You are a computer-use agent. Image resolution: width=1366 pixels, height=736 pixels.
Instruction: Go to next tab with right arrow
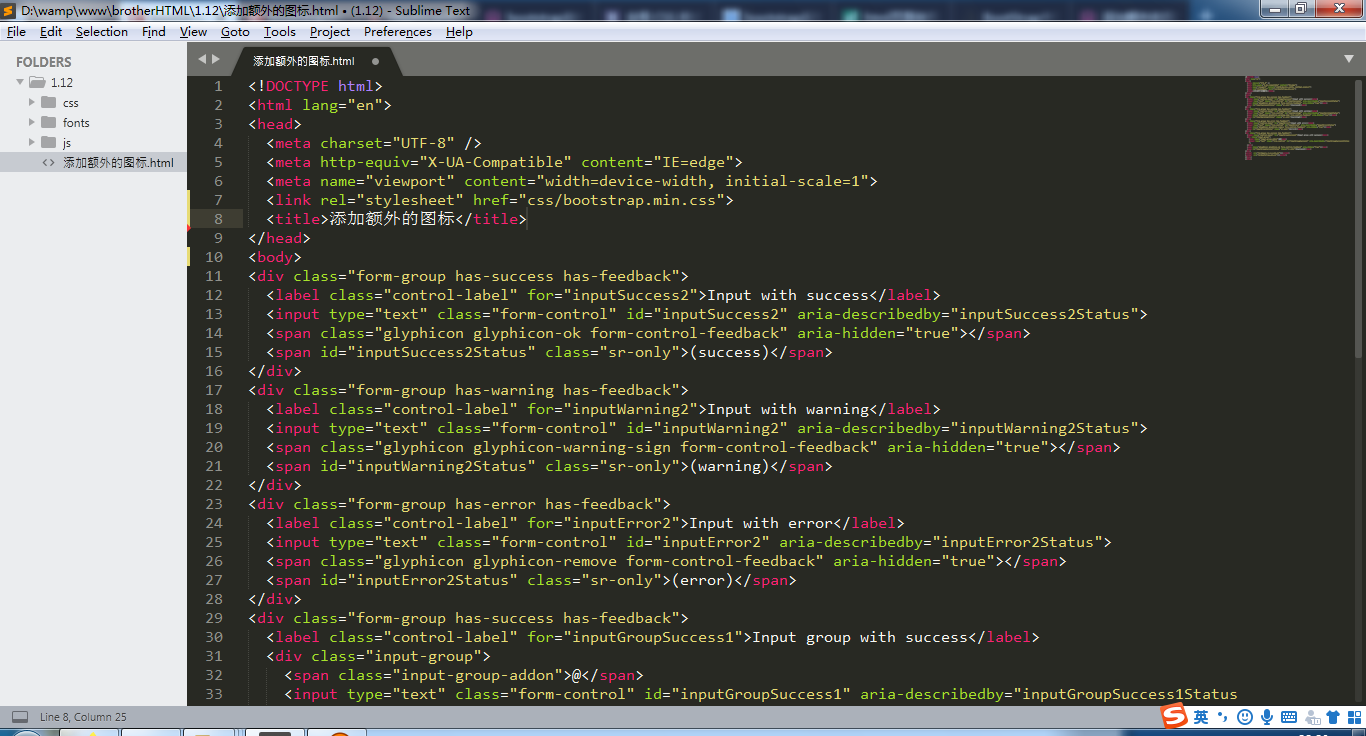coord(215,60)
